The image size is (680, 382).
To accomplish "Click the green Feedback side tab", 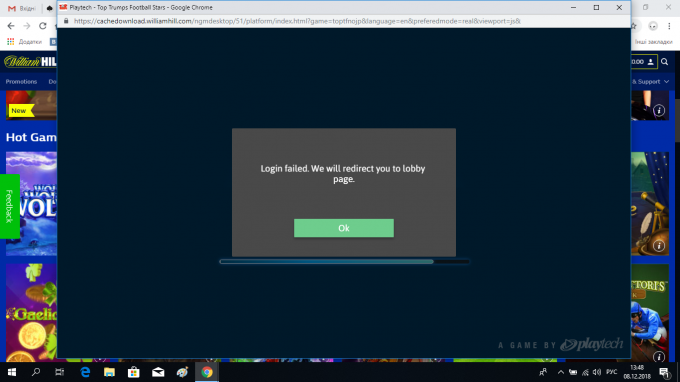I will [10, 206].
